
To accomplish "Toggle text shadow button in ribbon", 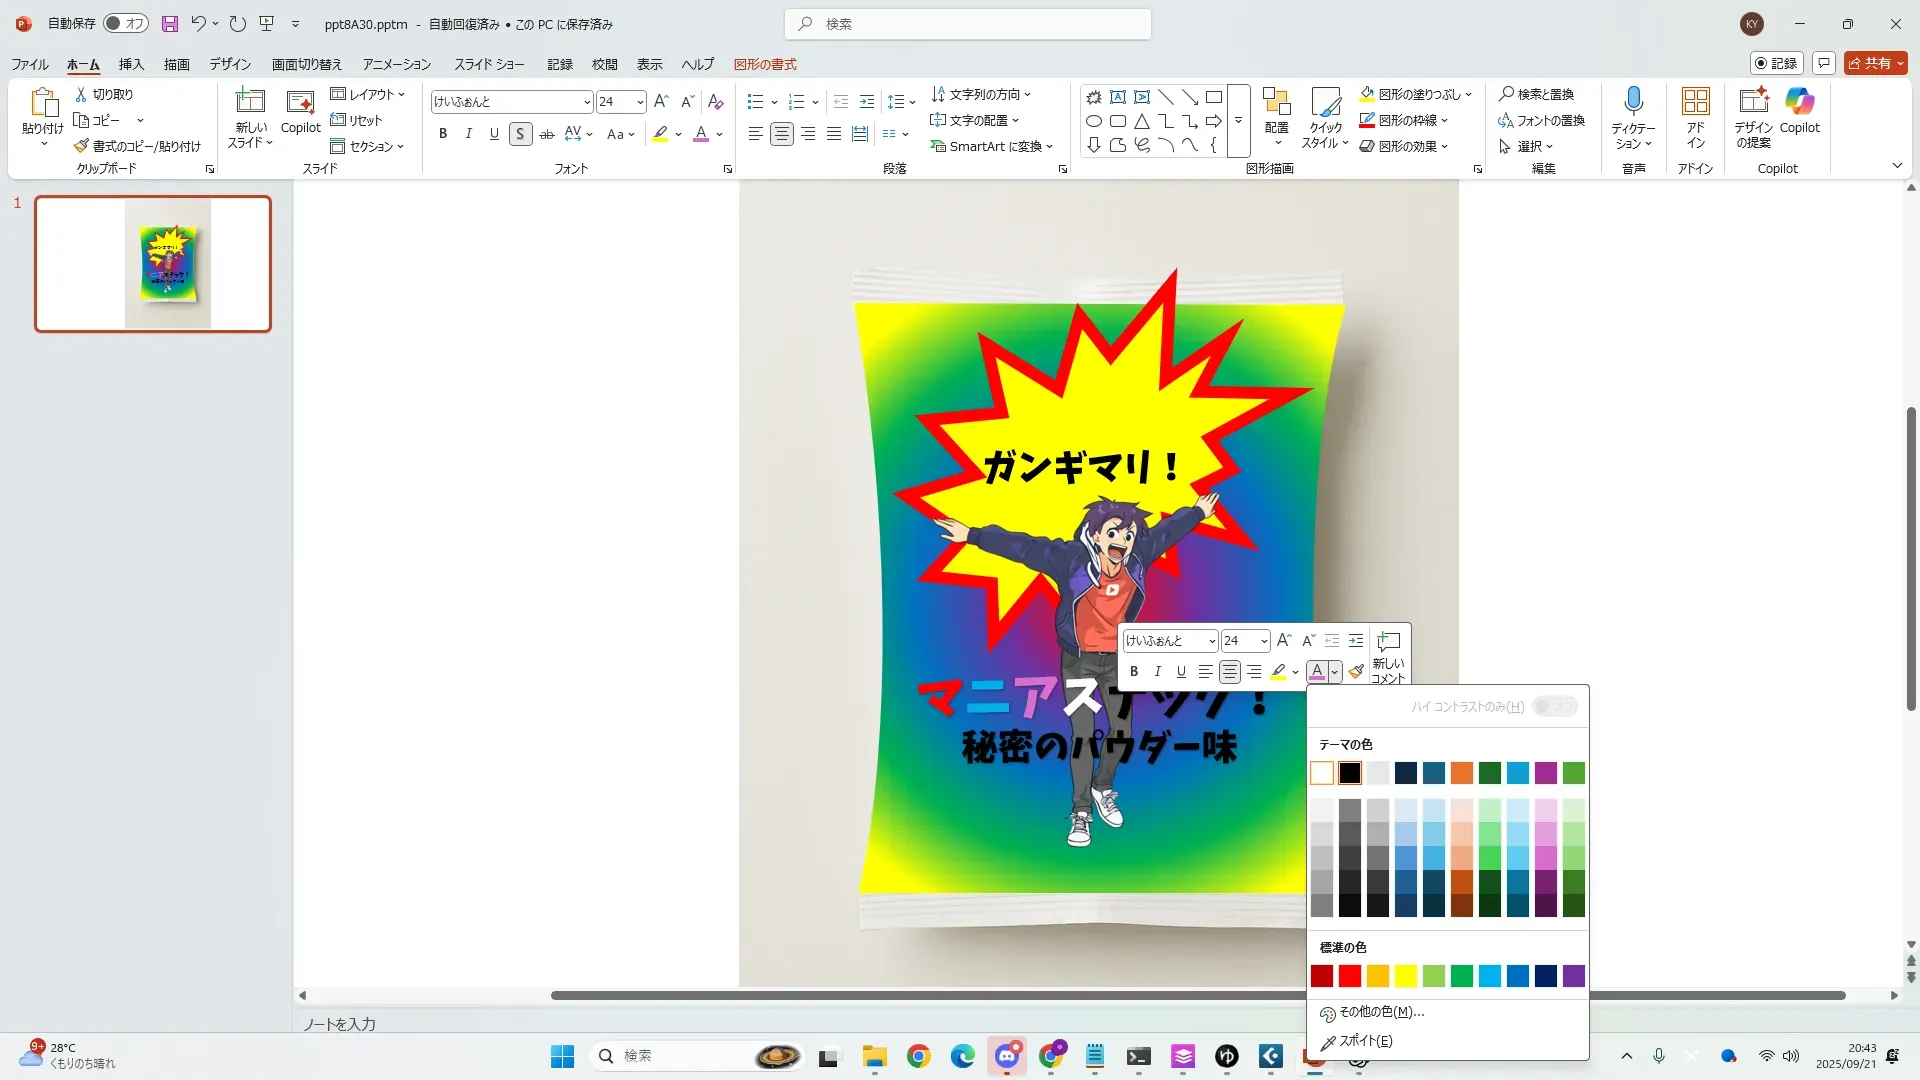I will 520,134.
